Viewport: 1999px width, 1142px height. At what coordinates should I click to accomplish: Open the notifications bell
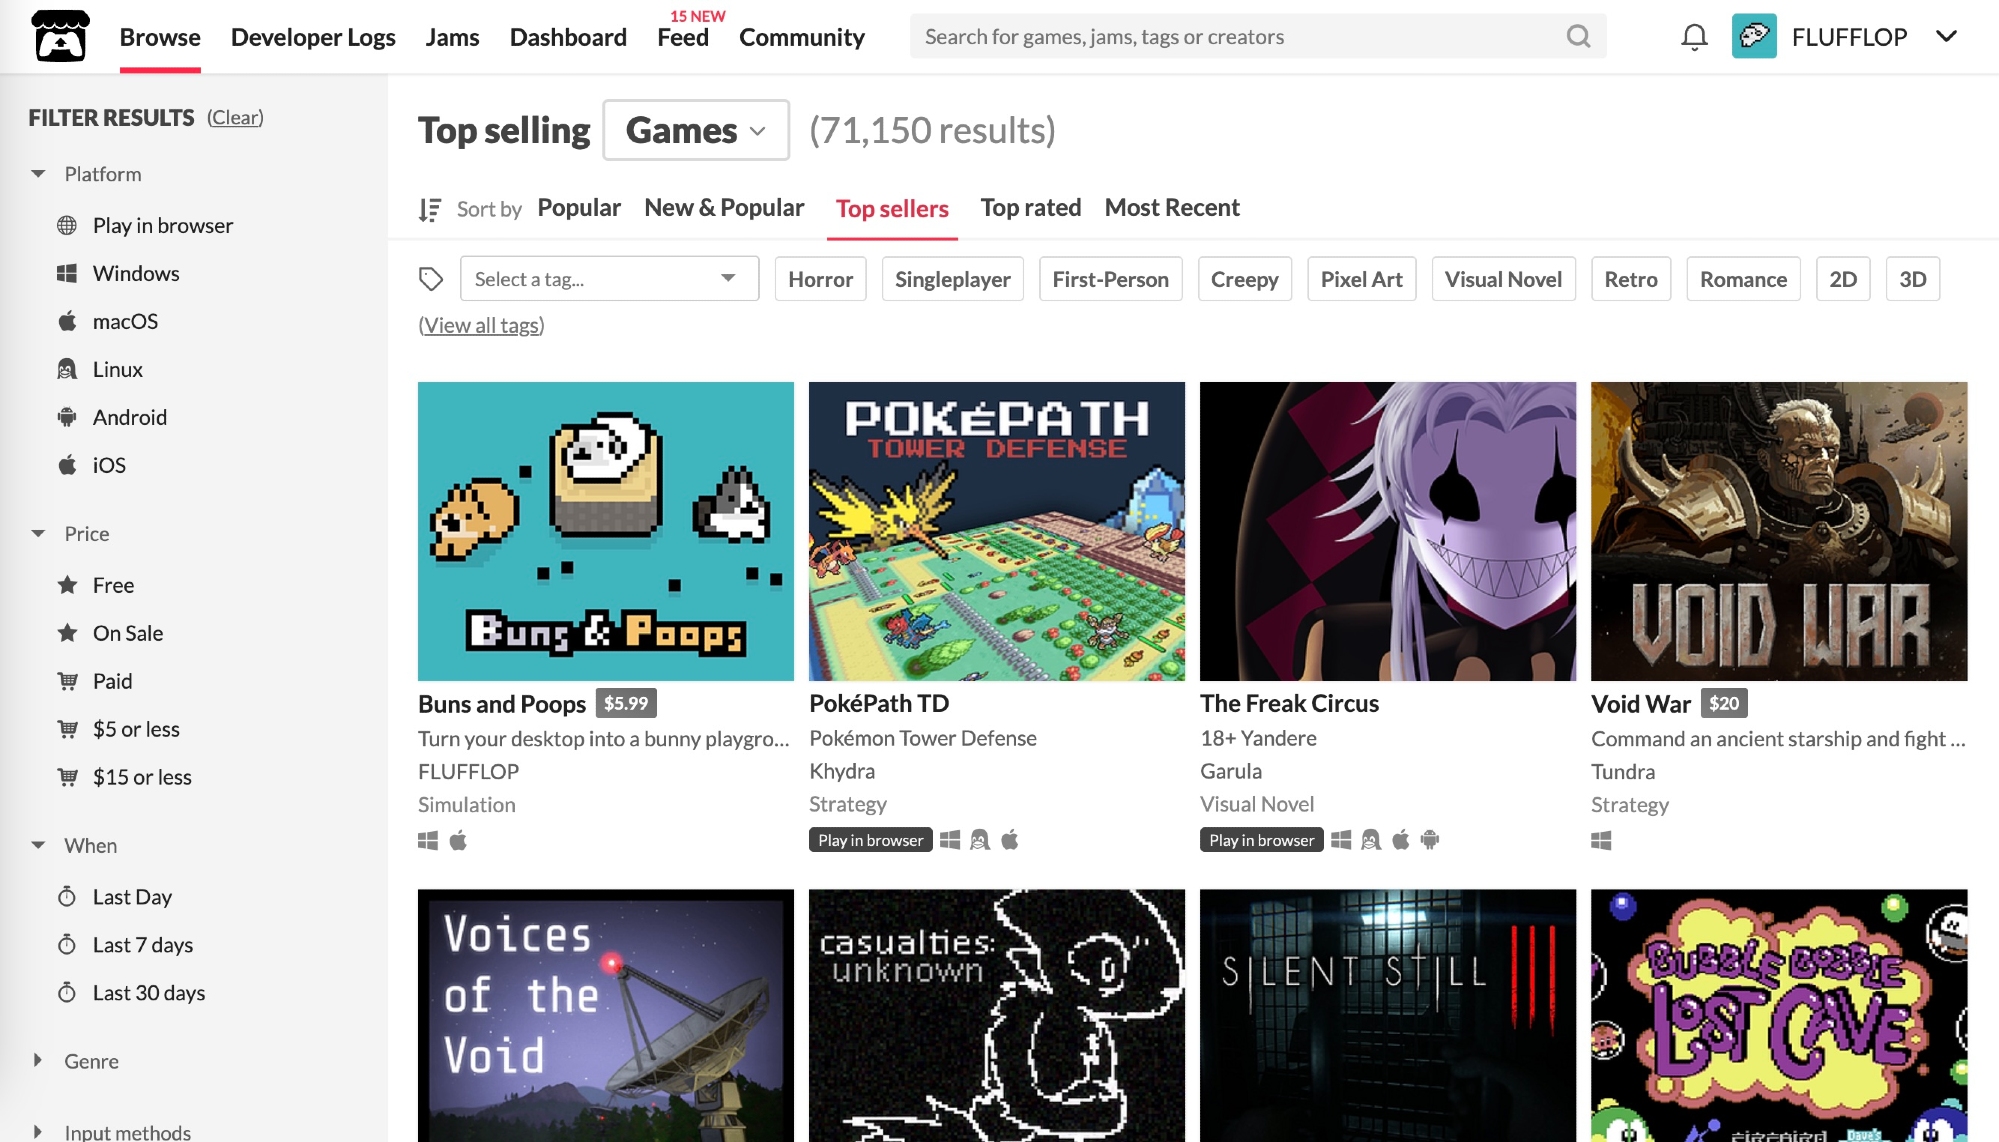pyautogui.click(x=1694, y=37)
